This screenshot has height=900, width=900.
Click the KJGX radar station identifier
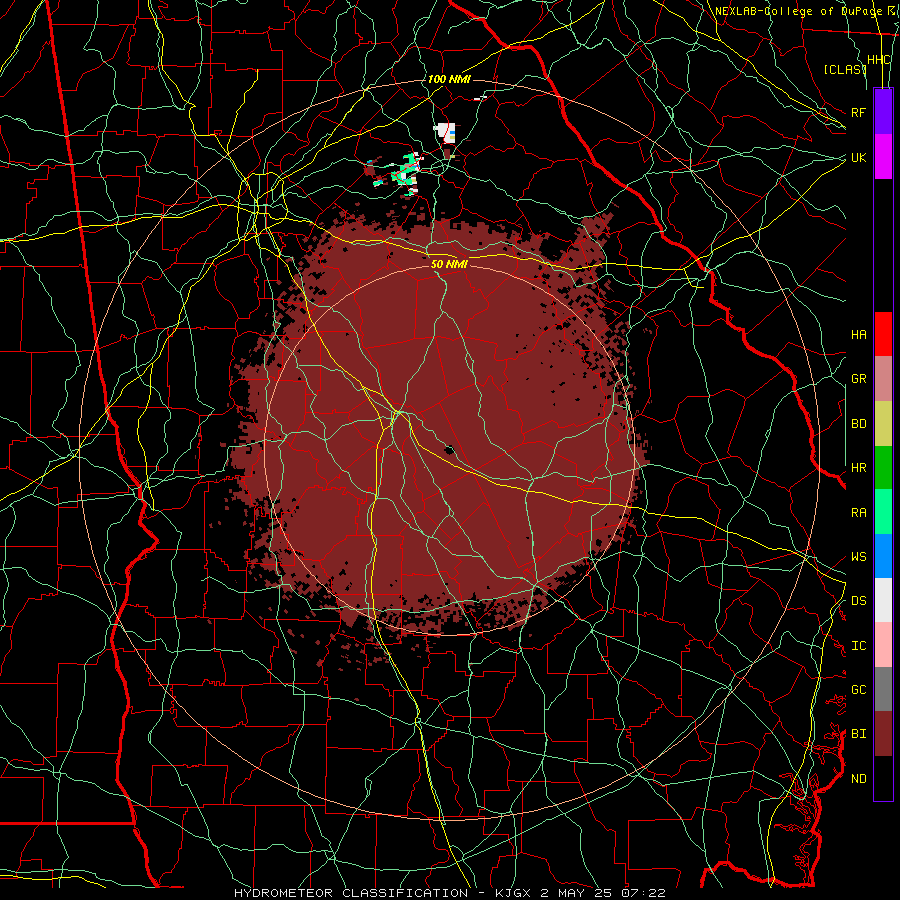514,893
